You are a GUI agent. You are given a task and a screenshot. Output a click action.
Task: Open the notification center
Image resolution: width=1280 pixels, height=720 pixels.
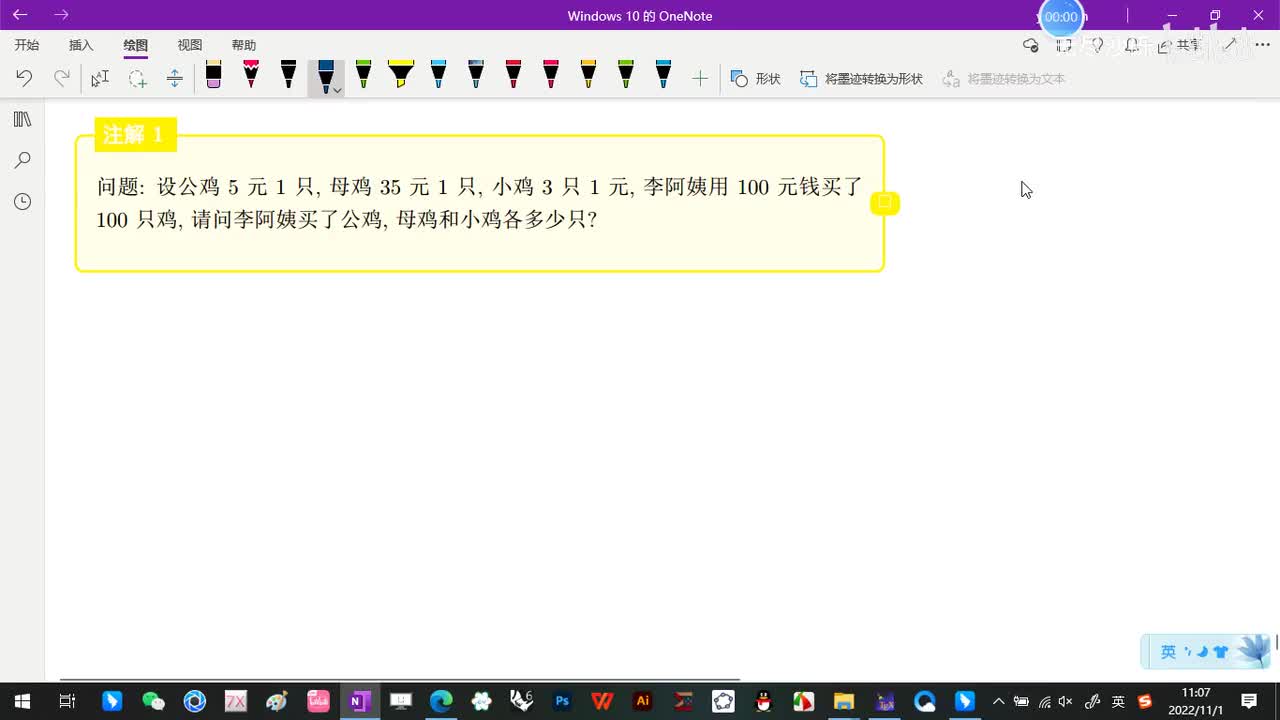(1249, 701)
